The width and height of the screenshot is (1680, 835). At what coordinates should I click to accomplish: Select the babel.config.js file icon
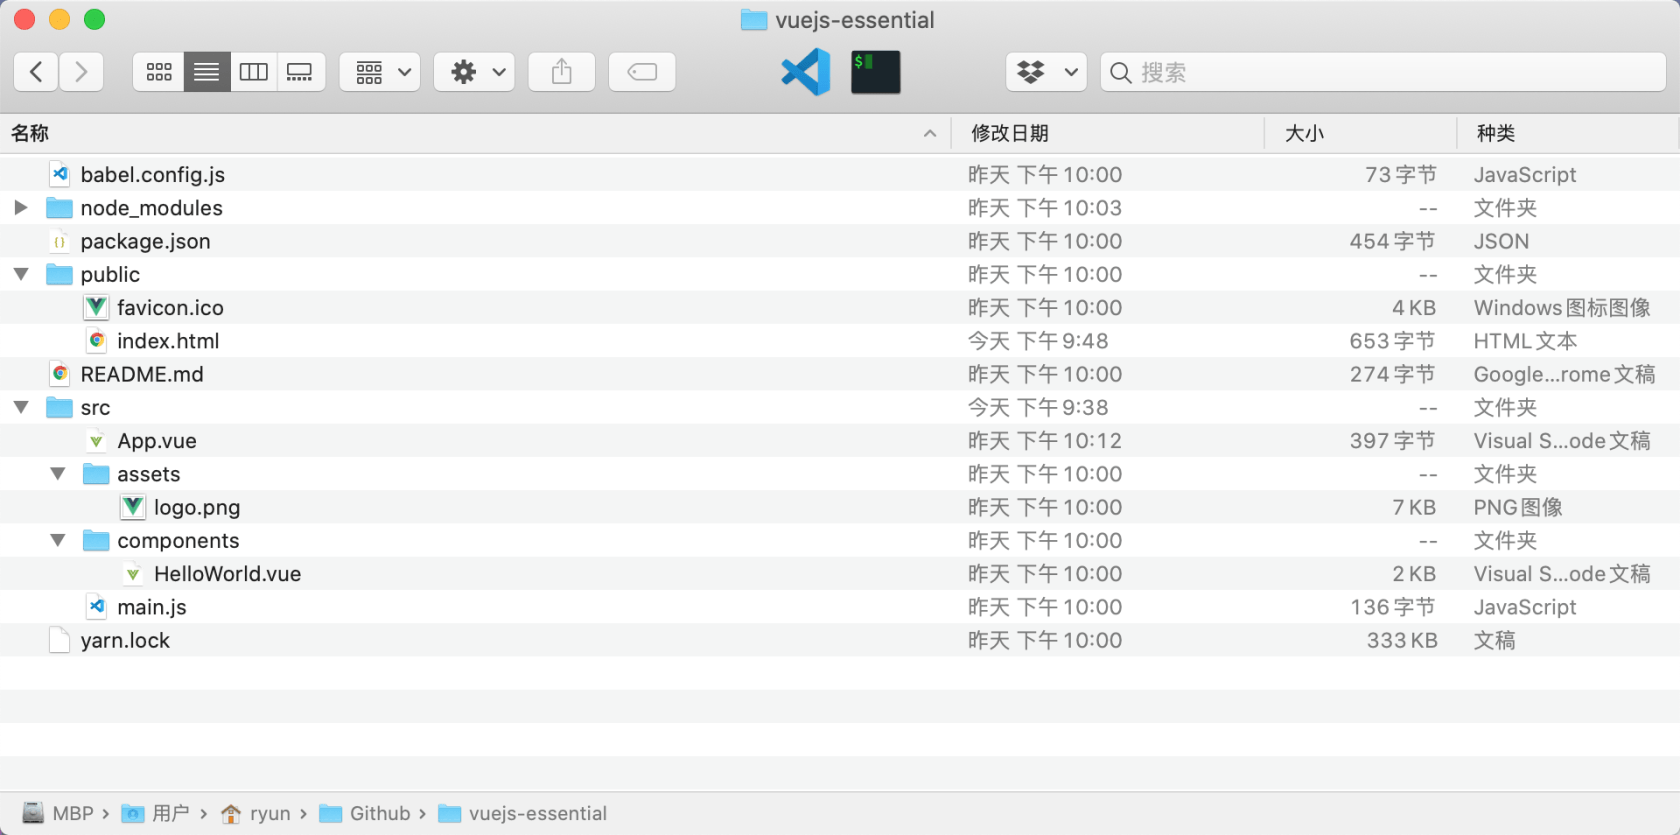point(60,174)
